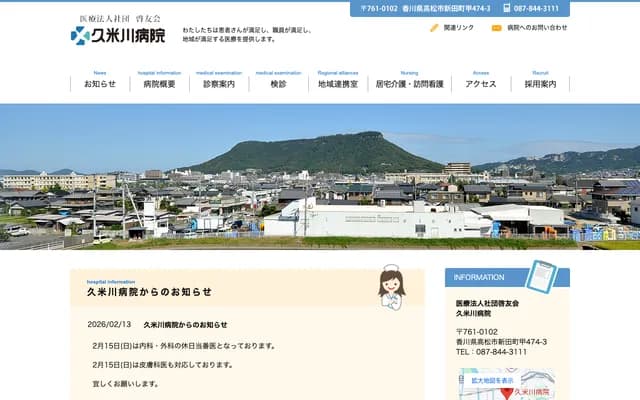The image size is (640, 400).
Task: Click the header address 〒761-0102 香川県高松市新田町甲474-3
Action: pos(425,8)
